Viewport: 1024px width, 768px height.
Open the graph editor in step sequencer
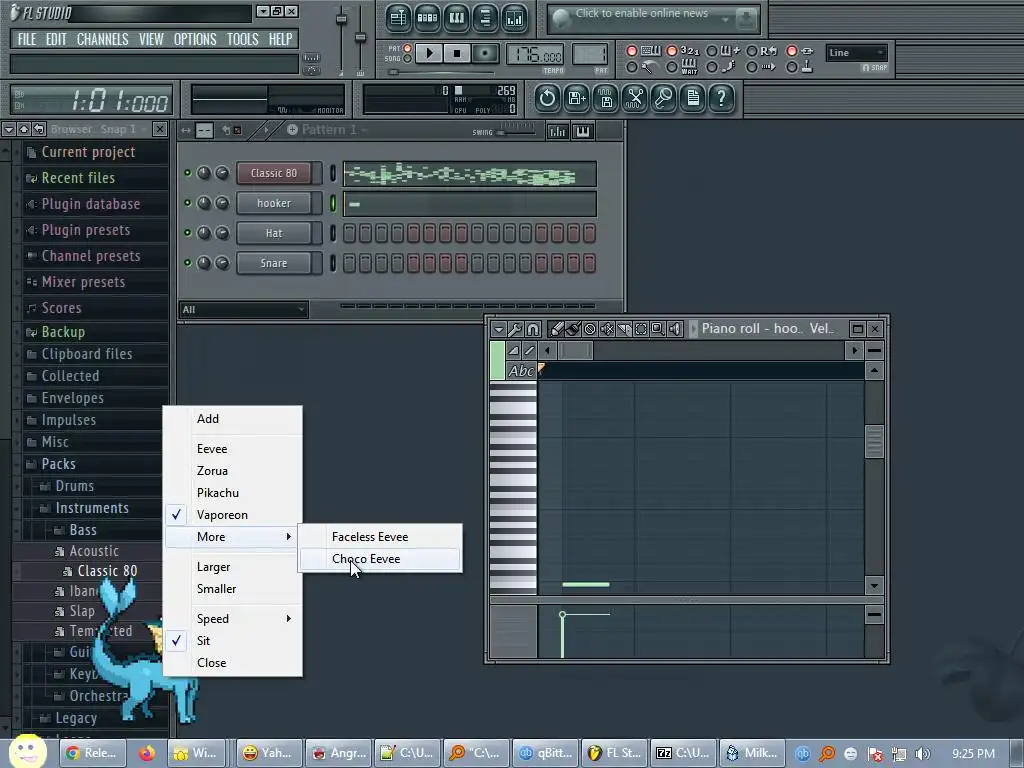point(558,131)
